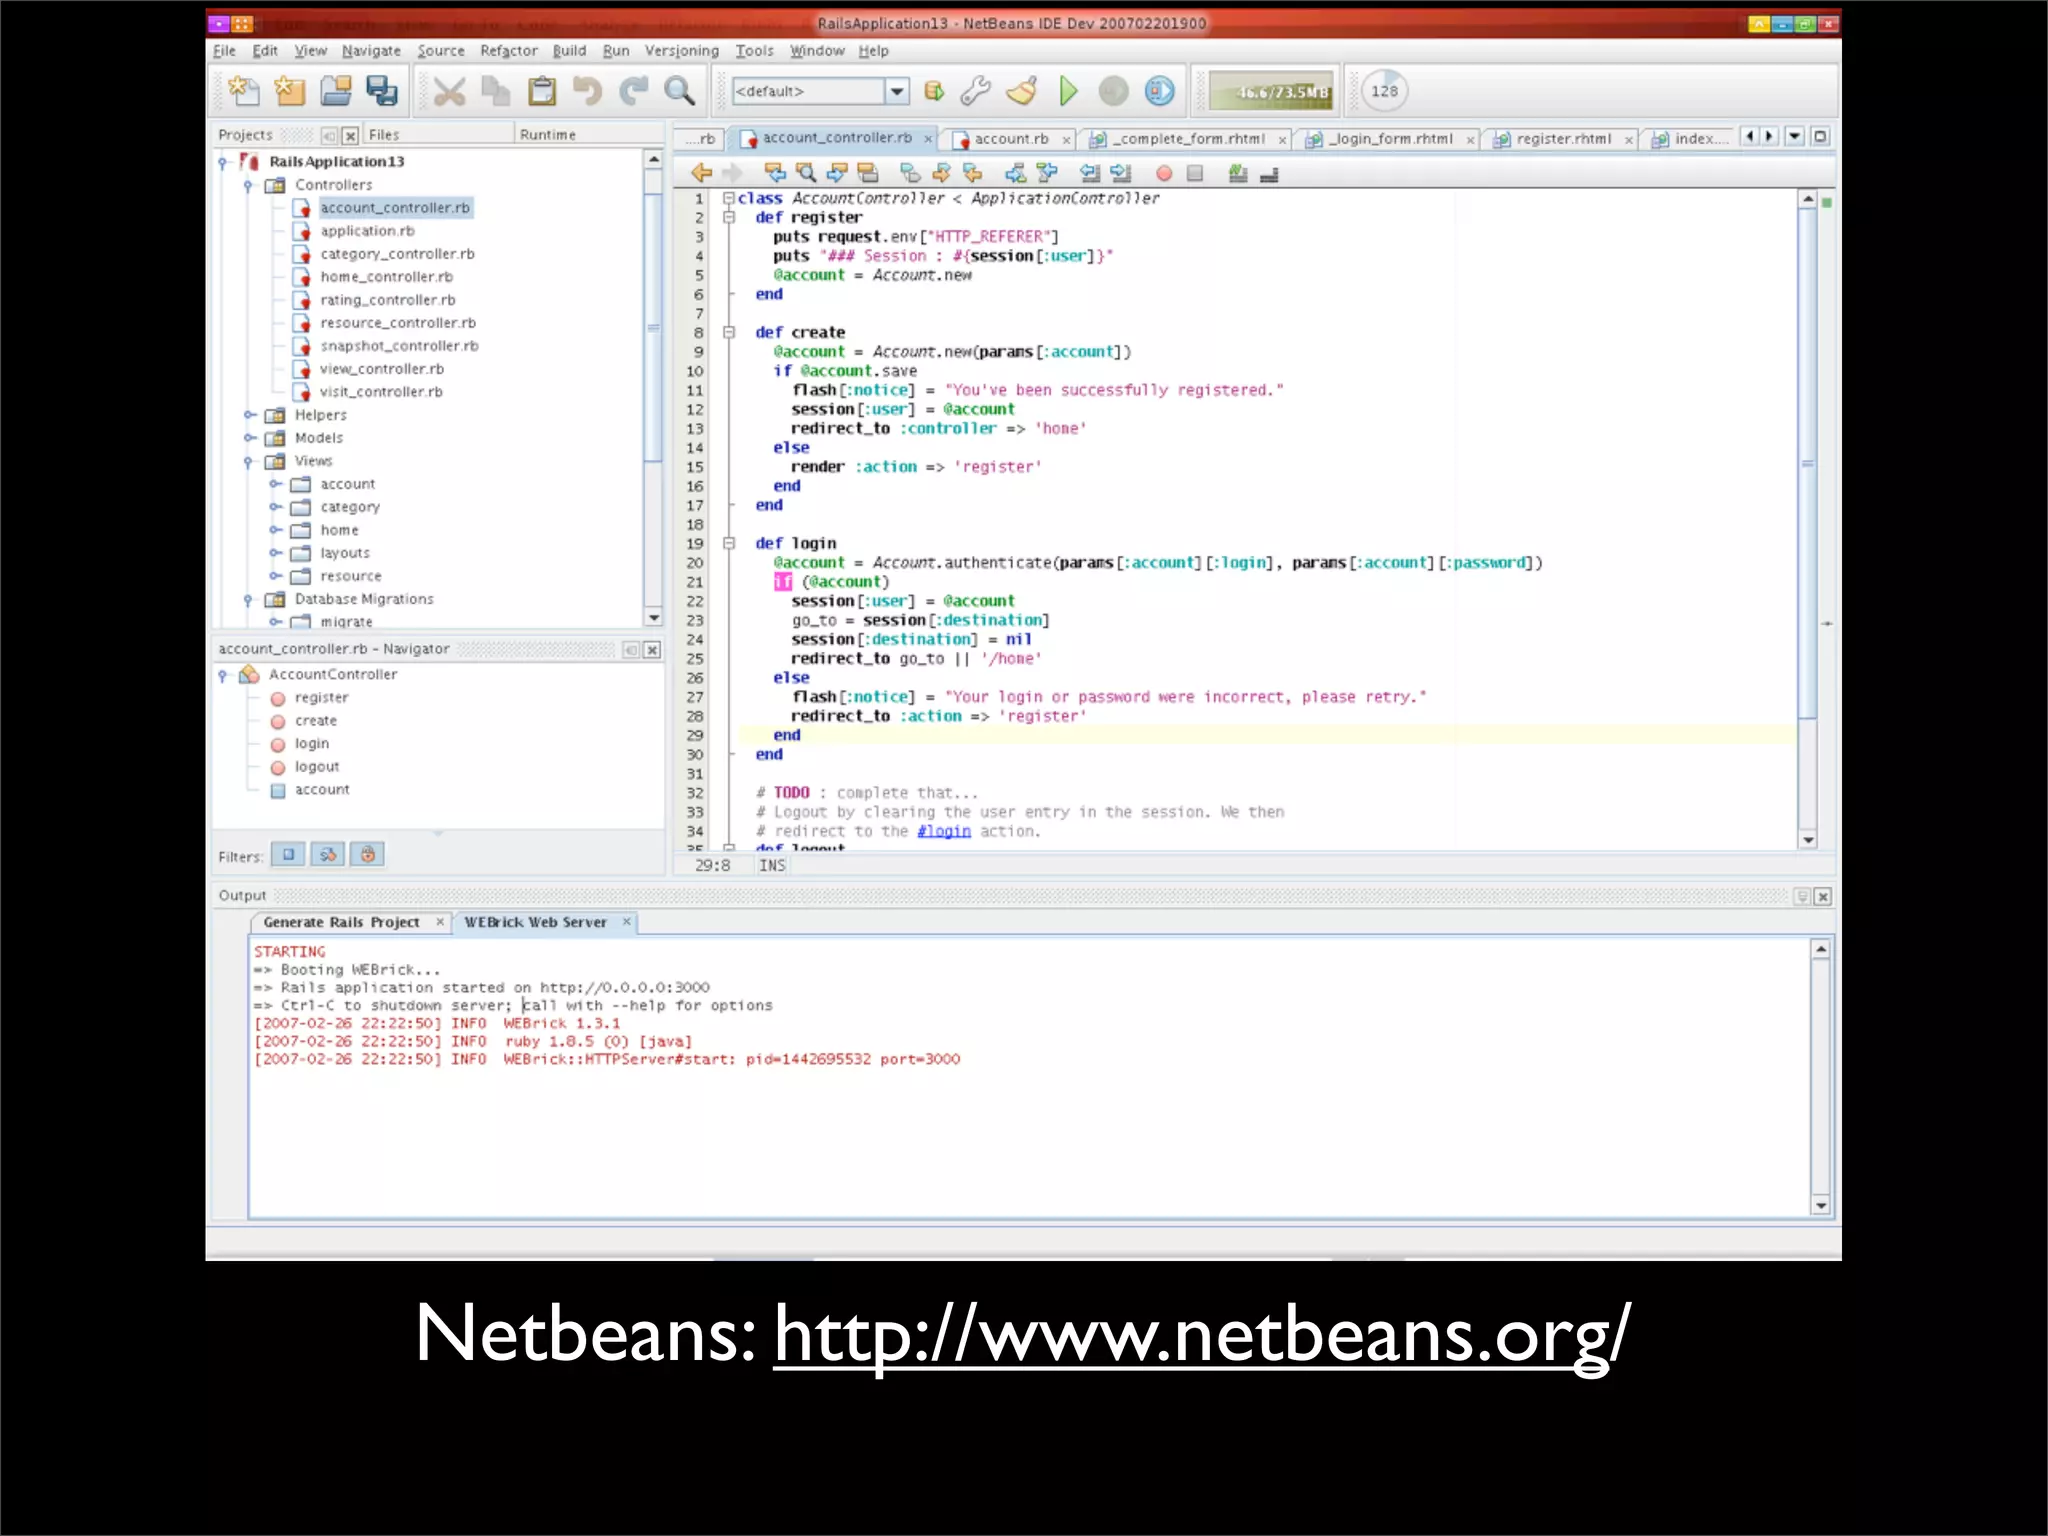Click the orange database arrow icon beside configuration combo
Screen dimensions: 2048x1536
click(x=935, y=91)
